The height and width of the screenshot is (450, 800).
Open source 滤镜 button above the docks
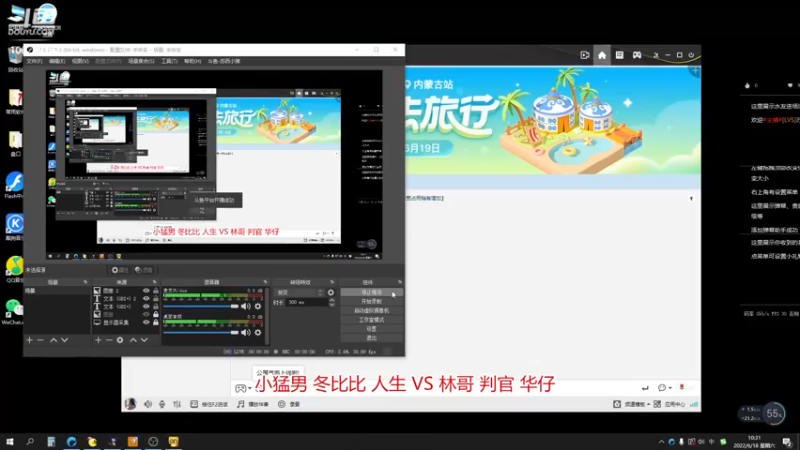point(144,270)
